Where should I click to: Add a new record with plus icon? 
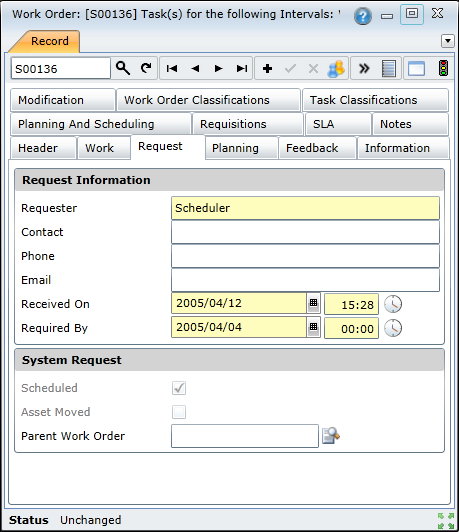point(267,69)
